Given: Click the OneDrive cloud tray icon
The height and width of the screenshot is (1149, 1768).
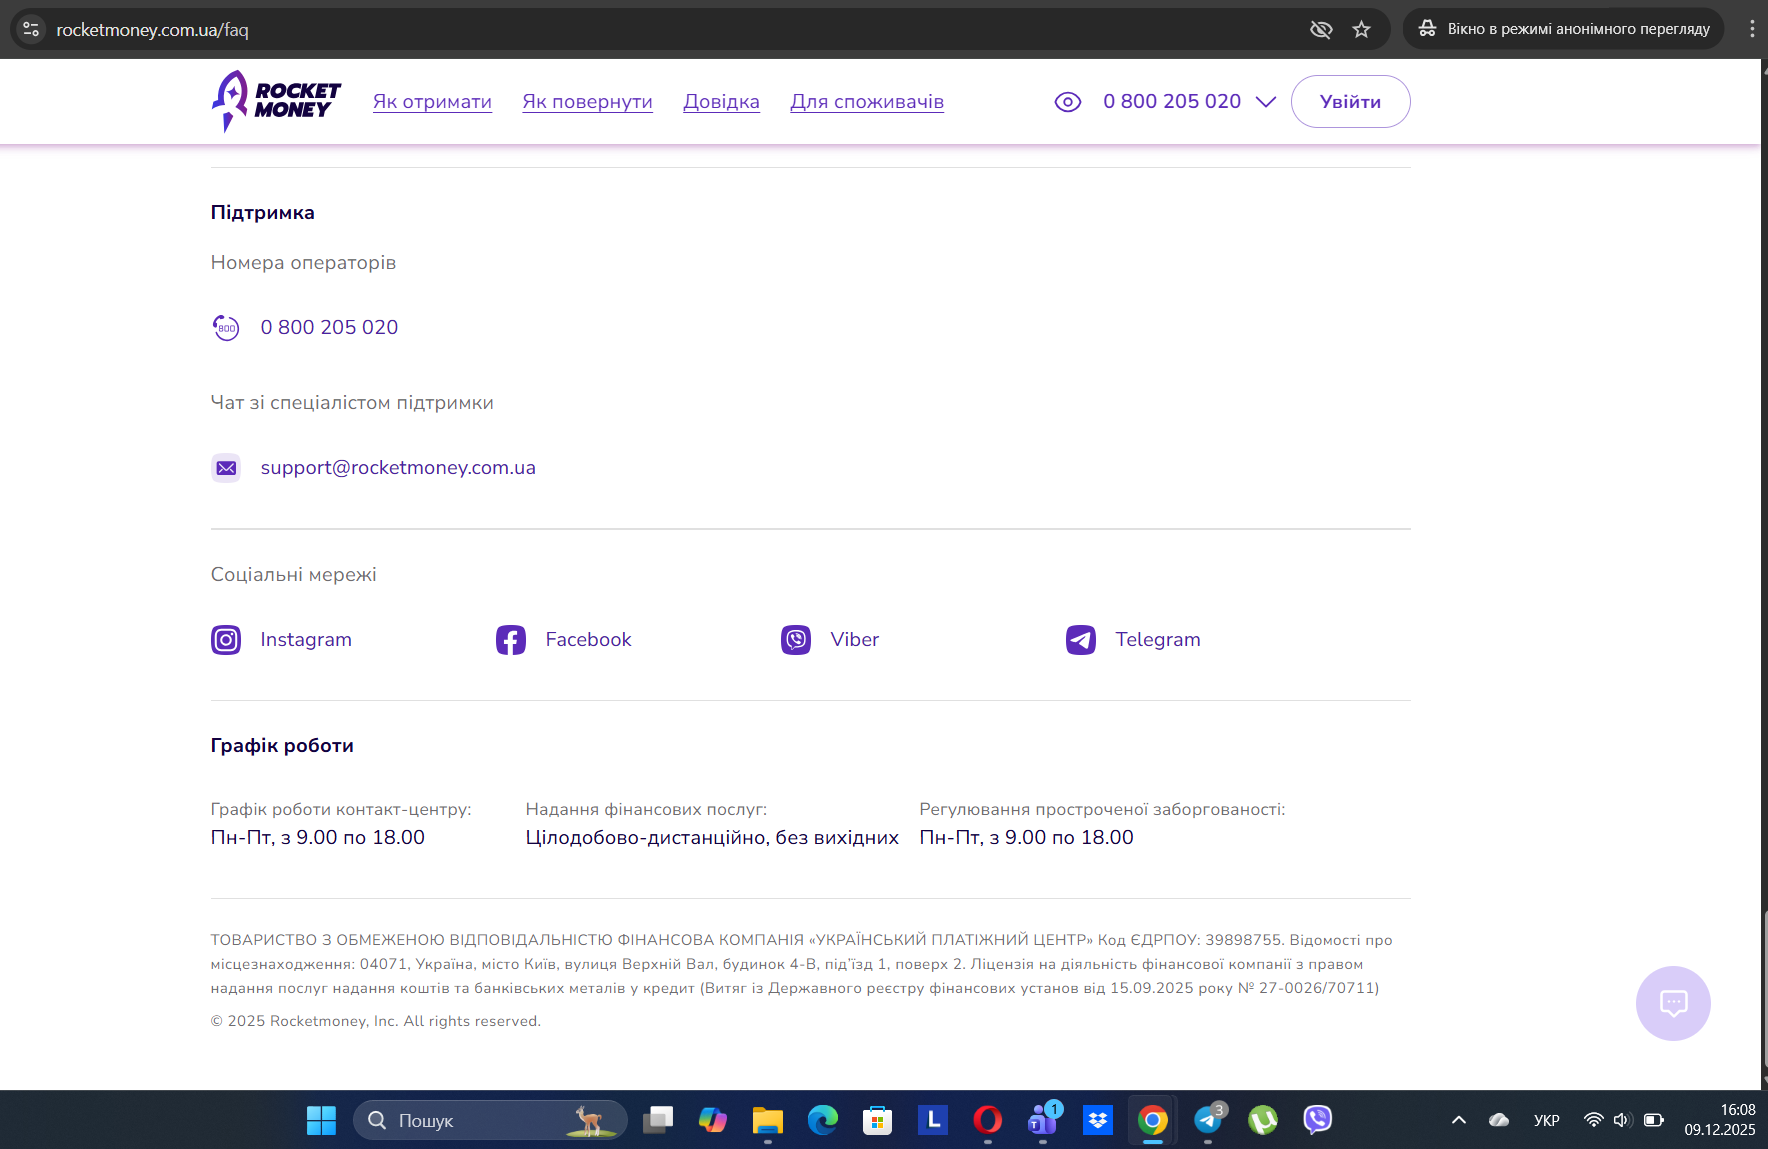Looking at the screenshot, I should tap(1498, 1120).
